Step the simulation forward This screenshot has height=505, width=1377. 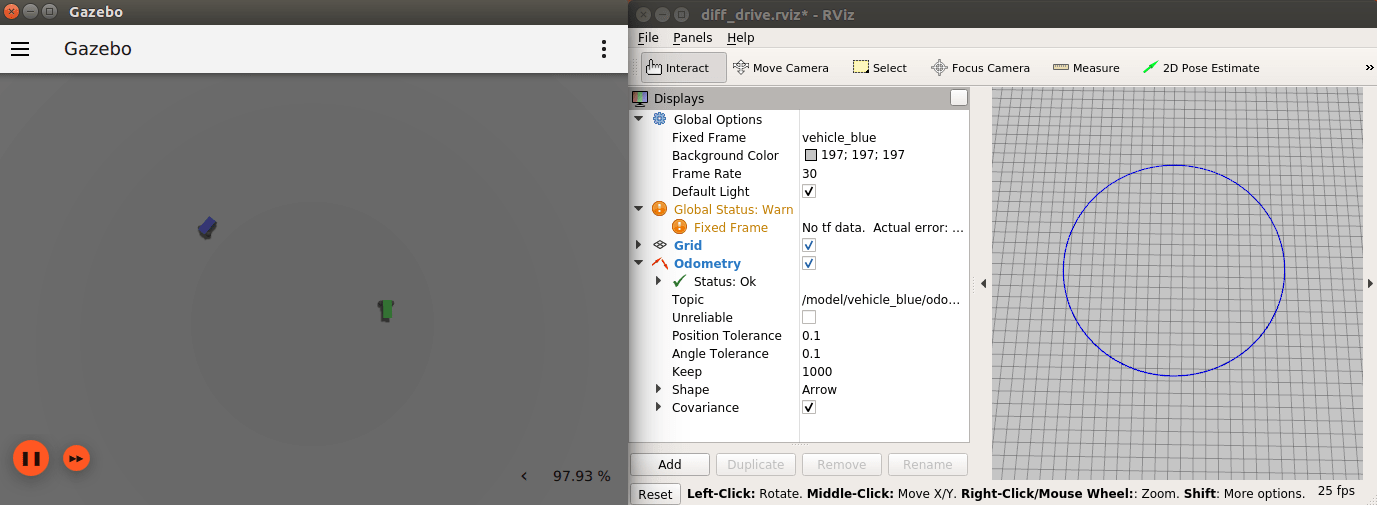(x=76, y=458)
